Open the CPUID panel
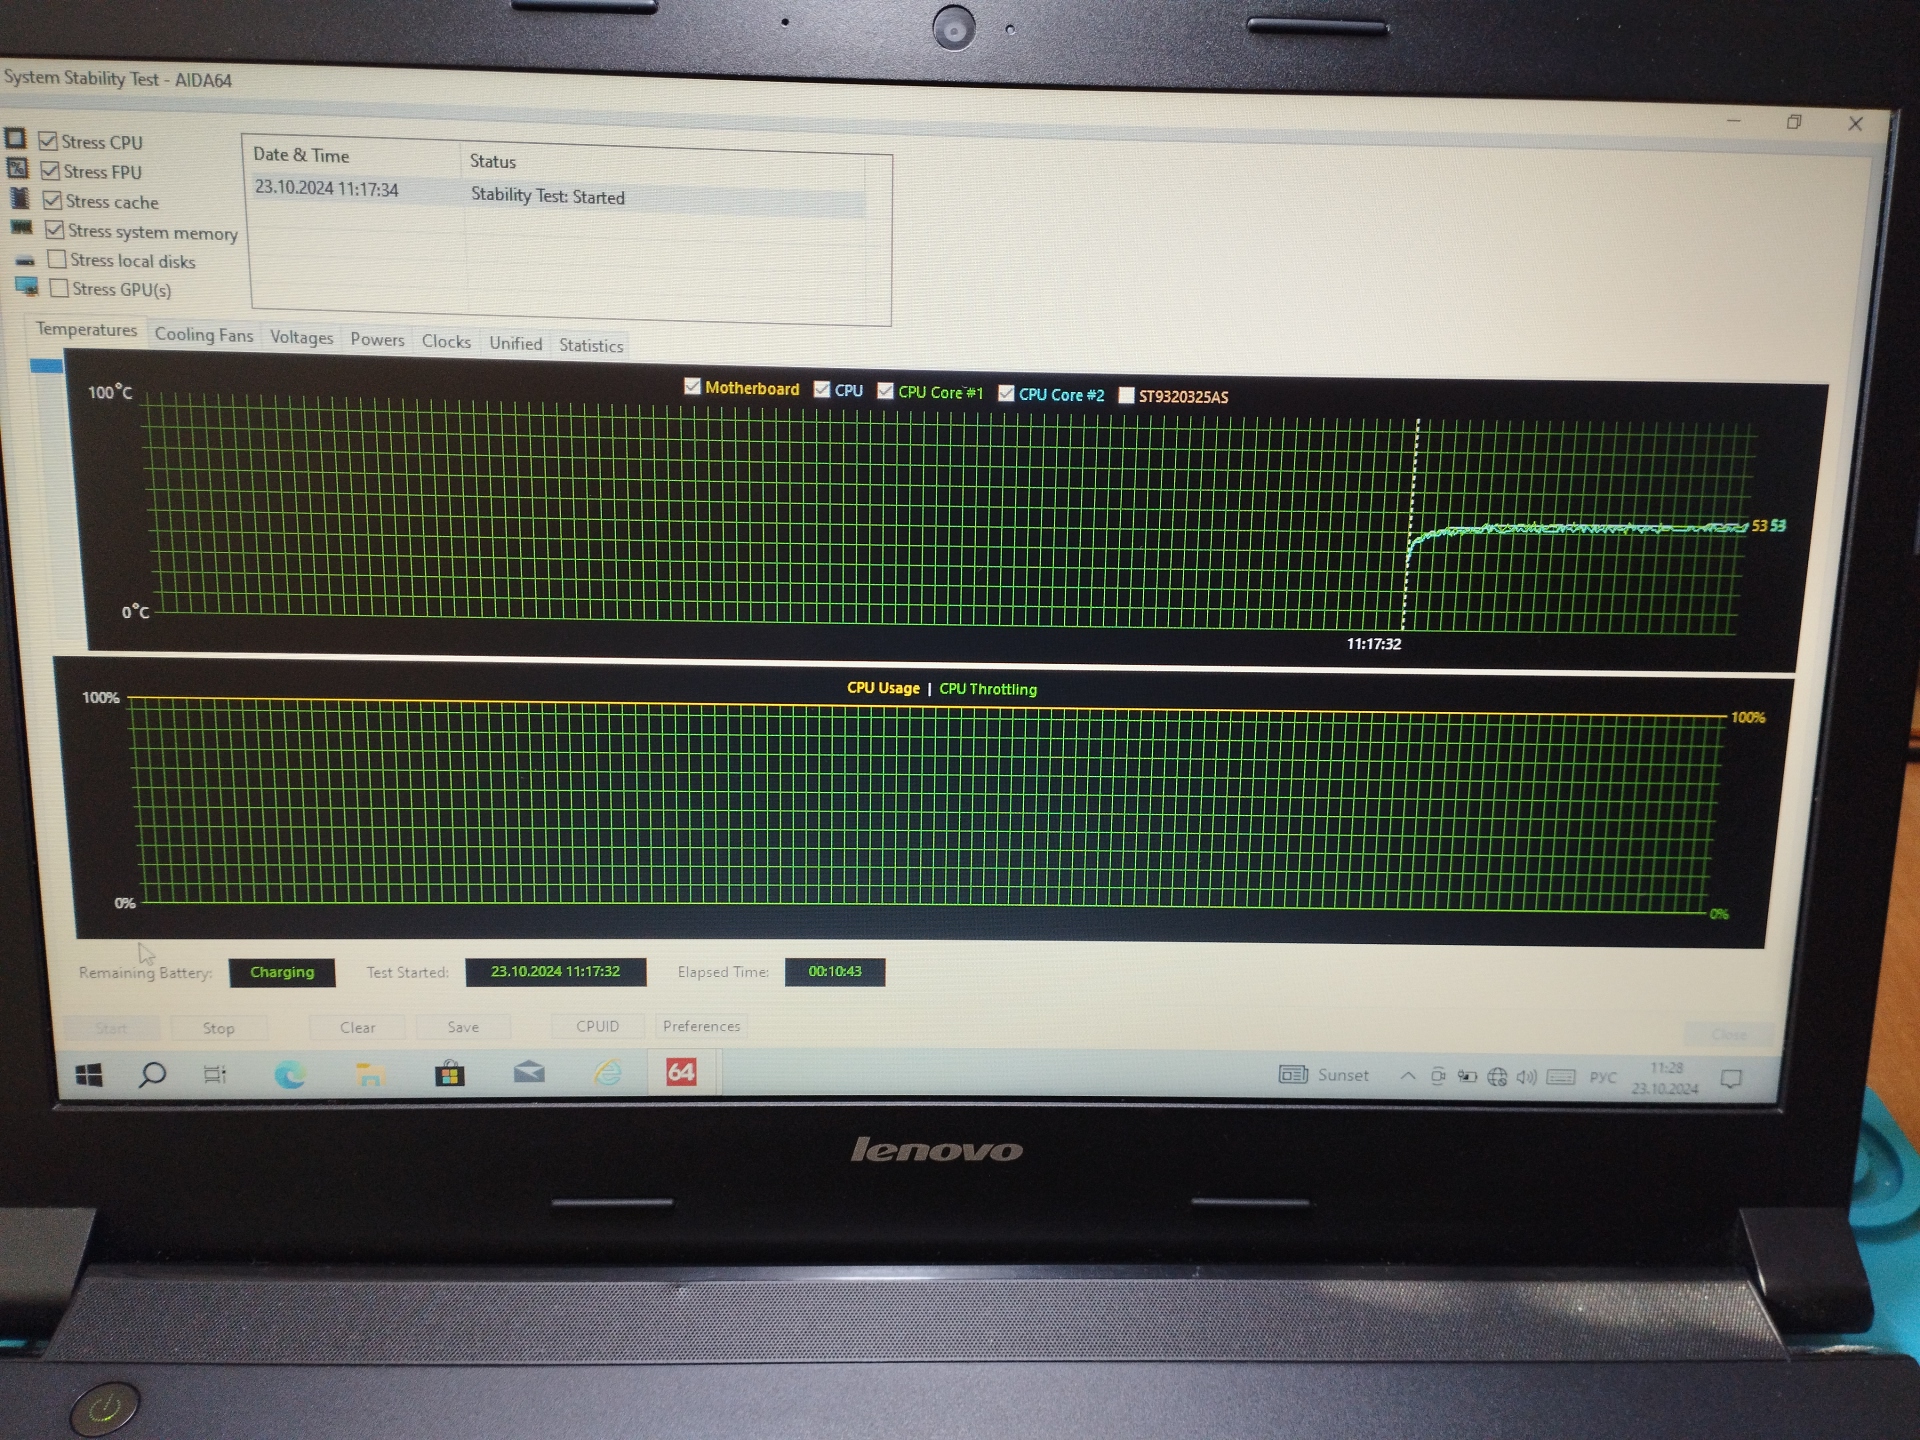The image size is (1920, 1440). pyautogui.click(x=597, y=1026)
